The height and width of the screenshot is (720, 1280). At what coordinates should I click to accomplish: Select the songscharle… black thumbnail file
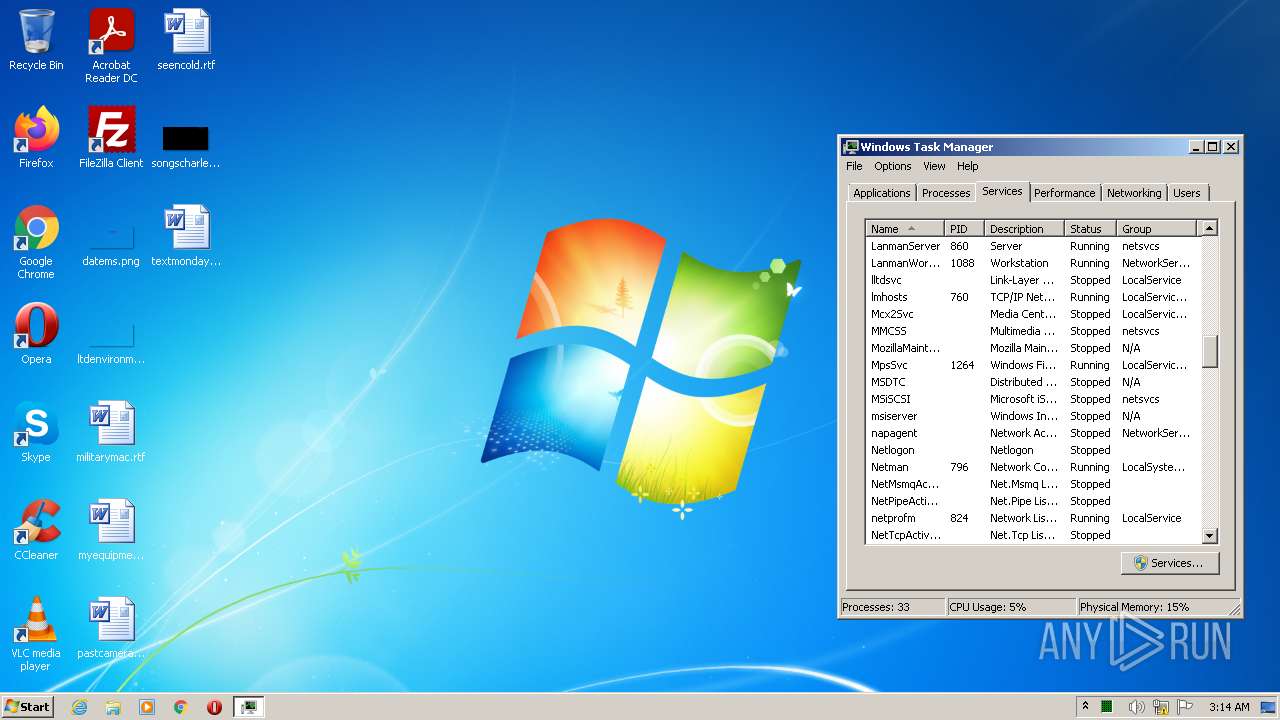click(186, 146)
